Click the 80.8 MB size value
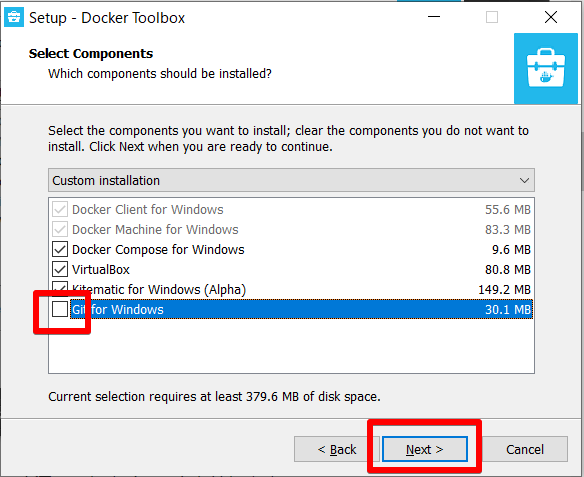The height and width of the screenshot is (477, 584). click(508, 269)
